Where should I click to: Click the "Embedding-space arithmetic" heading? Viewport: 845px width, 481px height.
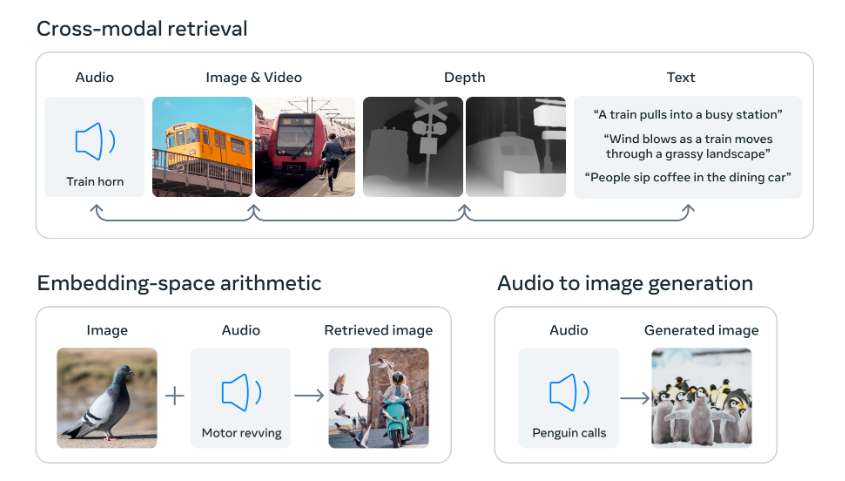click(179, 283)
